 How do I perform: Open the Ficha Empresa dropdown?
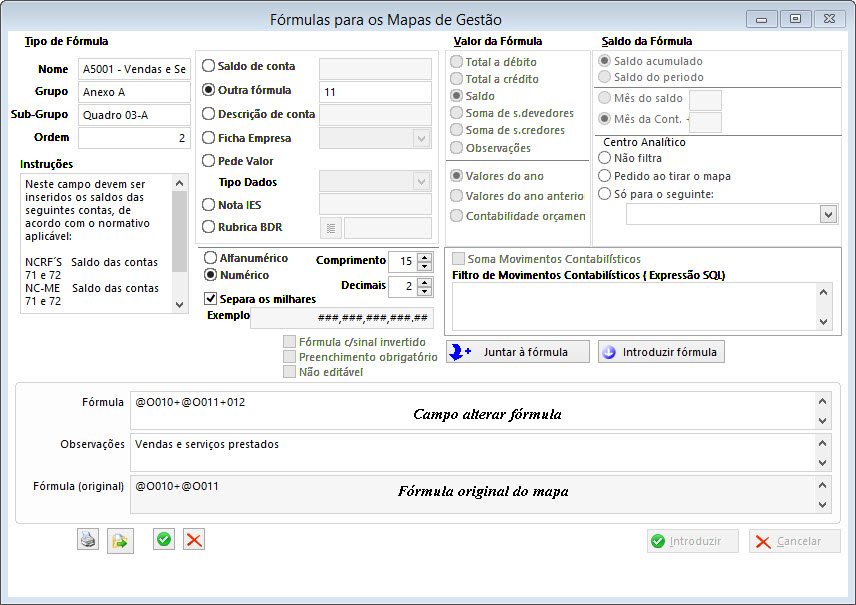421,138
